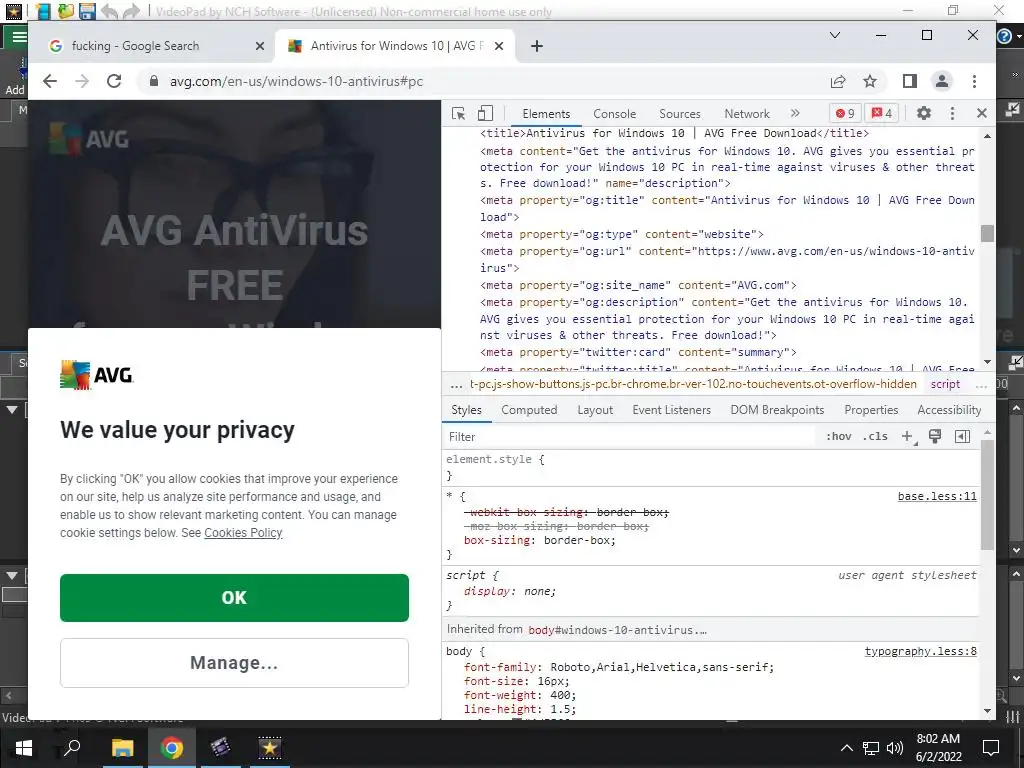Open the Windows Start menu

pyautogui.click(x=24, y=748)
